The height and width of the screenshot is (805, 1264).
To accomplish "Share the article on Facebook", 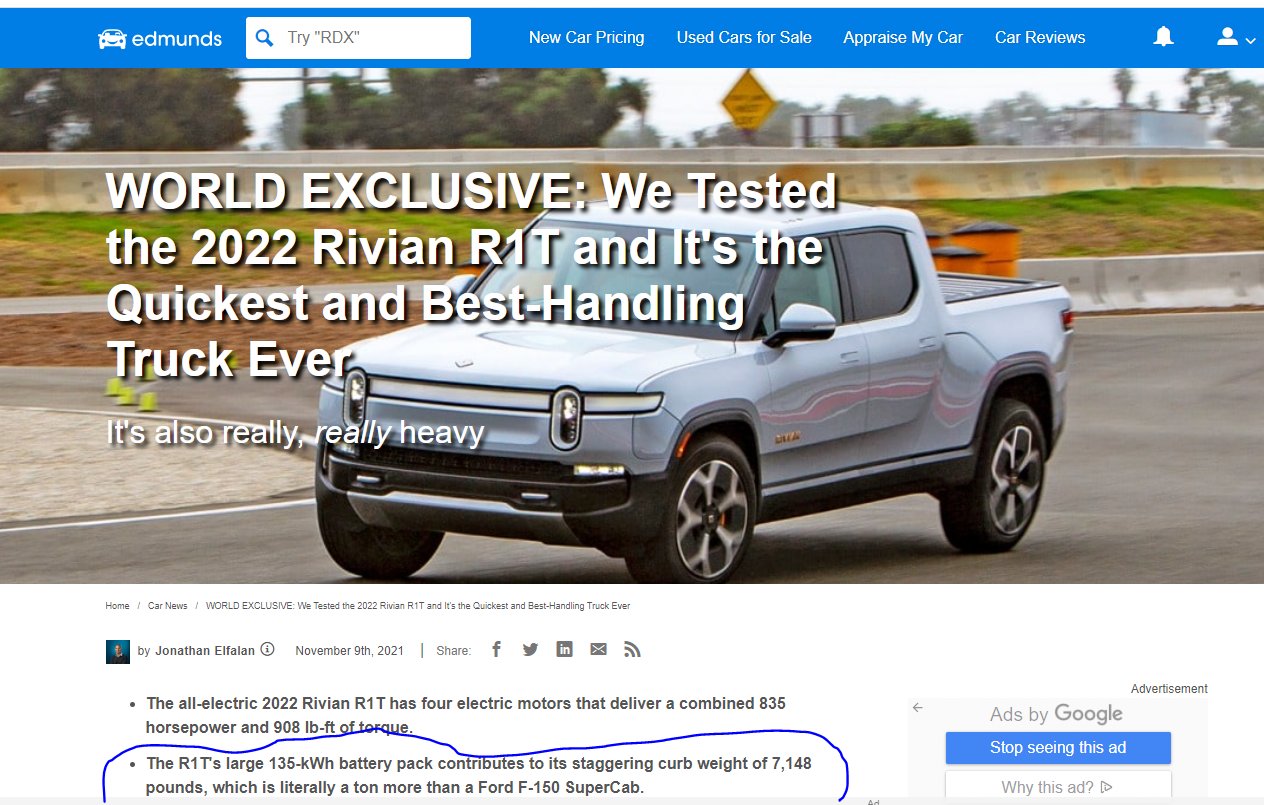I will click(x=496, y=649).
